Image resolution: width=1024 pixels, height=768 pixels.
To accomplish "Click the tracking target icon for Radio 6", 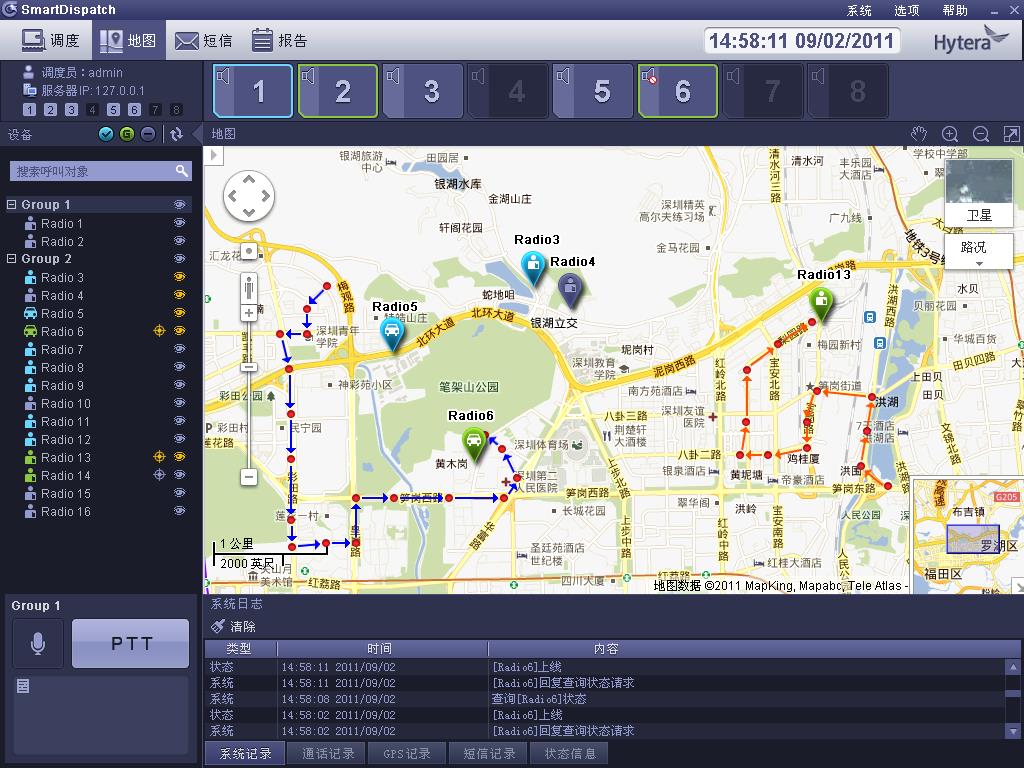I will point(159,330).
